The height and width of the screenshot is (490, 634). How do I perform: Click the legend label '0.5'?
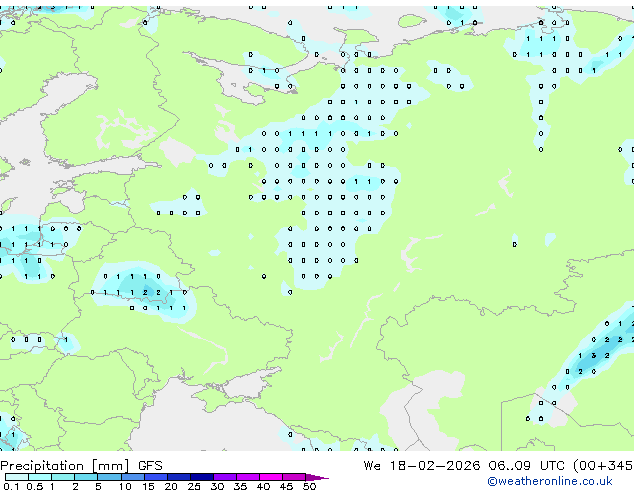[34, 486]
